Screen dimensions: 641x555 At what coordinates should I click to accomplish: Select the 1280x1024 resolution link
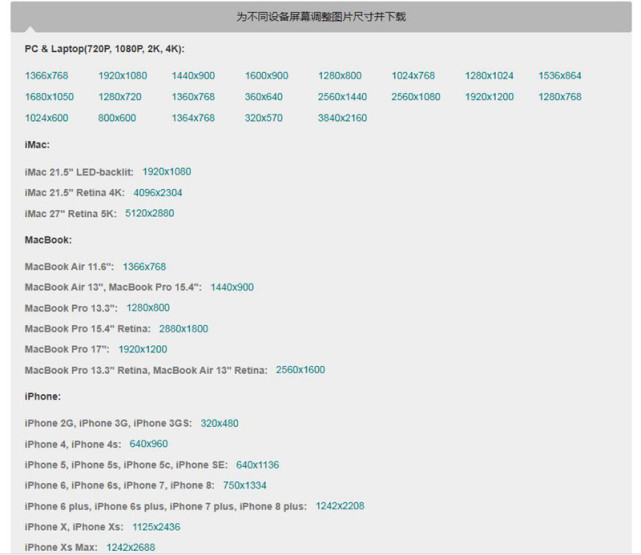tap(489, 76)
